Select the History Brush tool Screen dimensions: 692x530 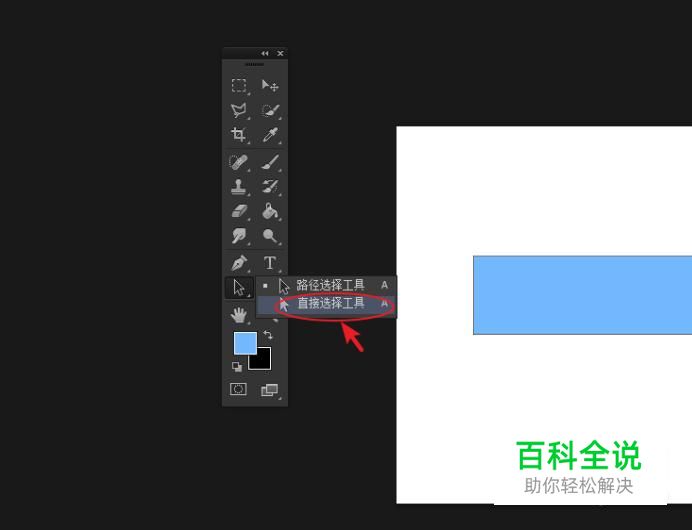pyautogui.click(x=270, y=187)
